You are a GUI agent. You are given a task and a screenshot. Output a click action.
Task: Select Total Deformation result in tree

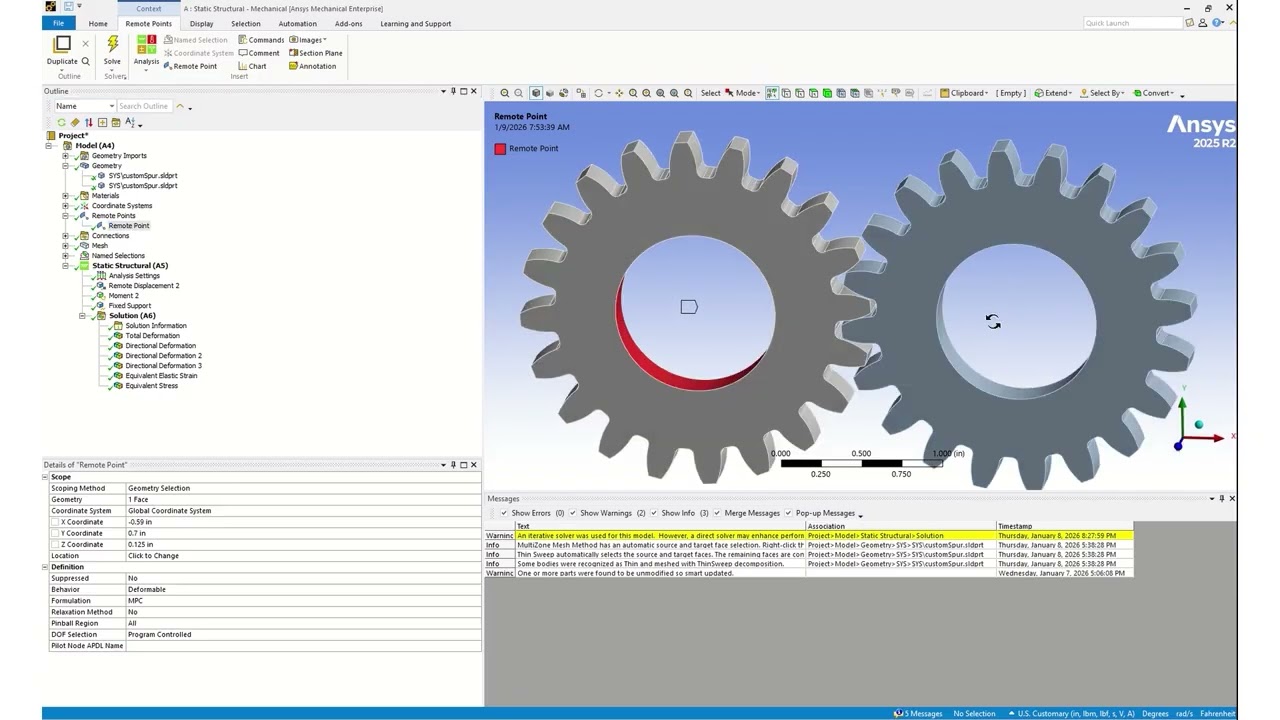pyautogui.click(x=152, y=336)
